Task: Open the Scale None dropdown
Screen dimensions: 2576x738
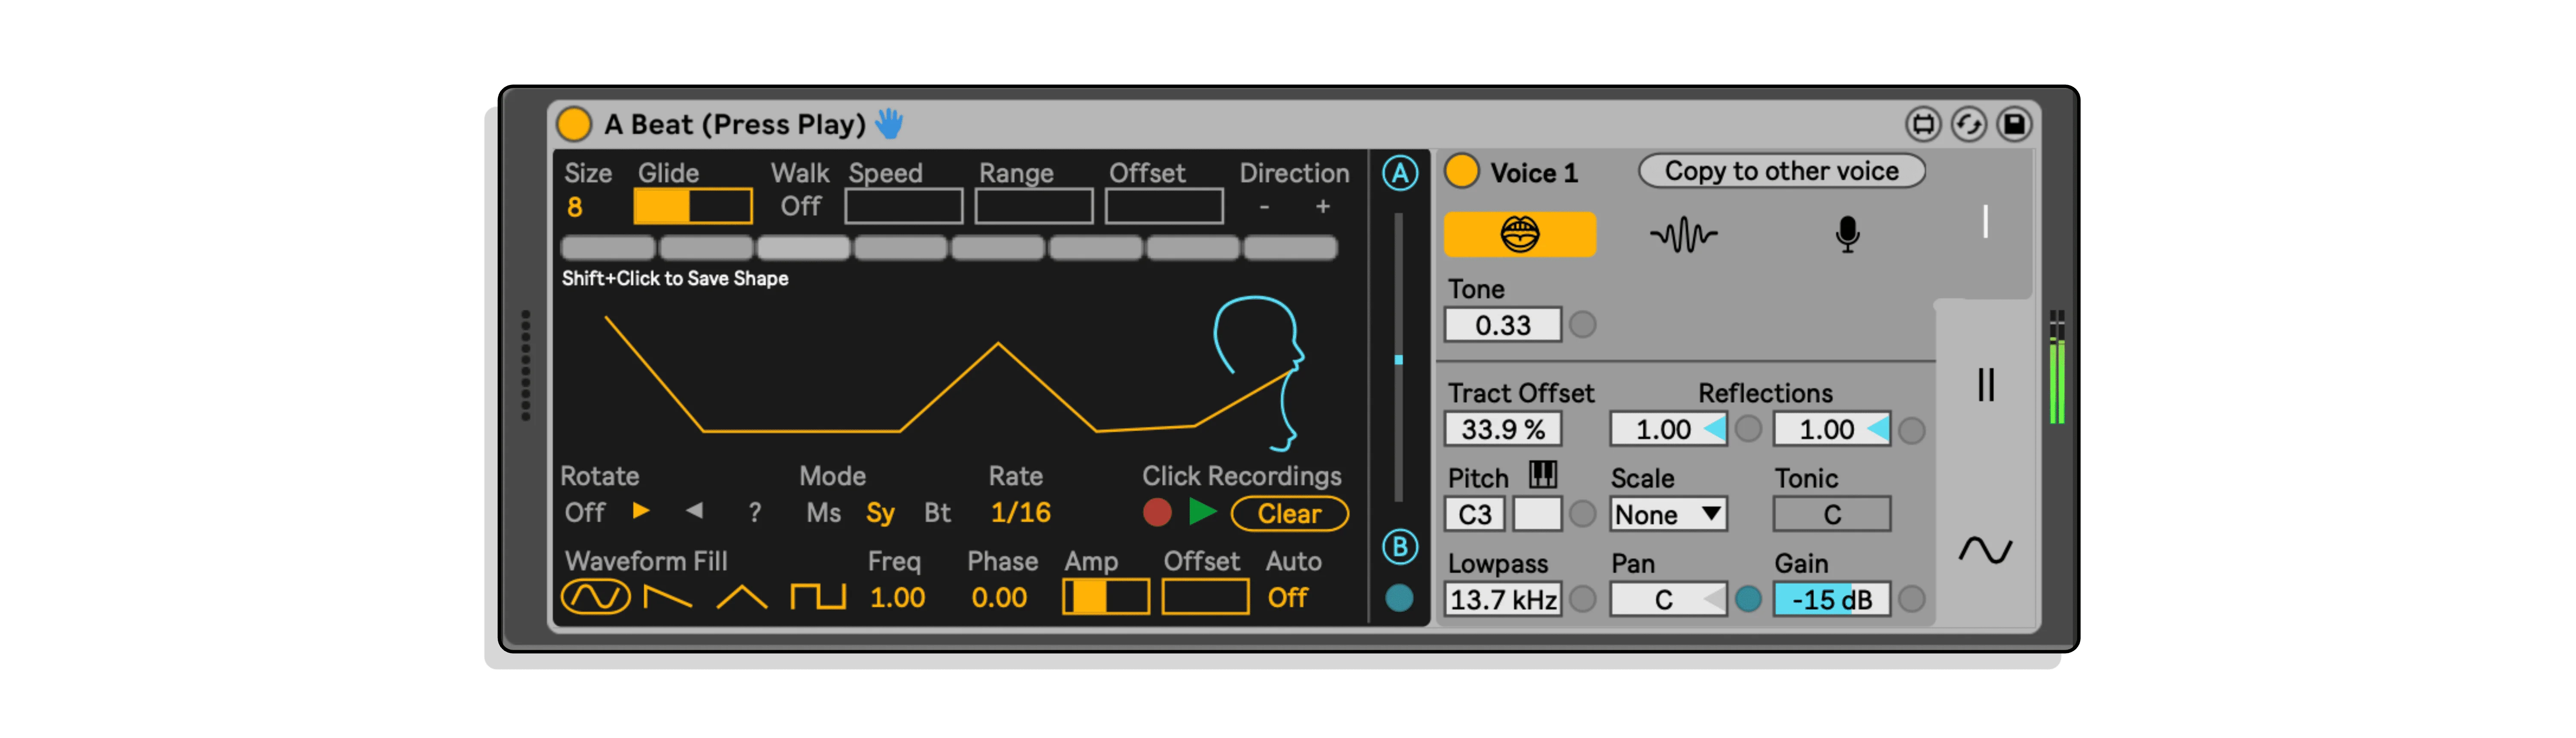Action: point(1668,514)
